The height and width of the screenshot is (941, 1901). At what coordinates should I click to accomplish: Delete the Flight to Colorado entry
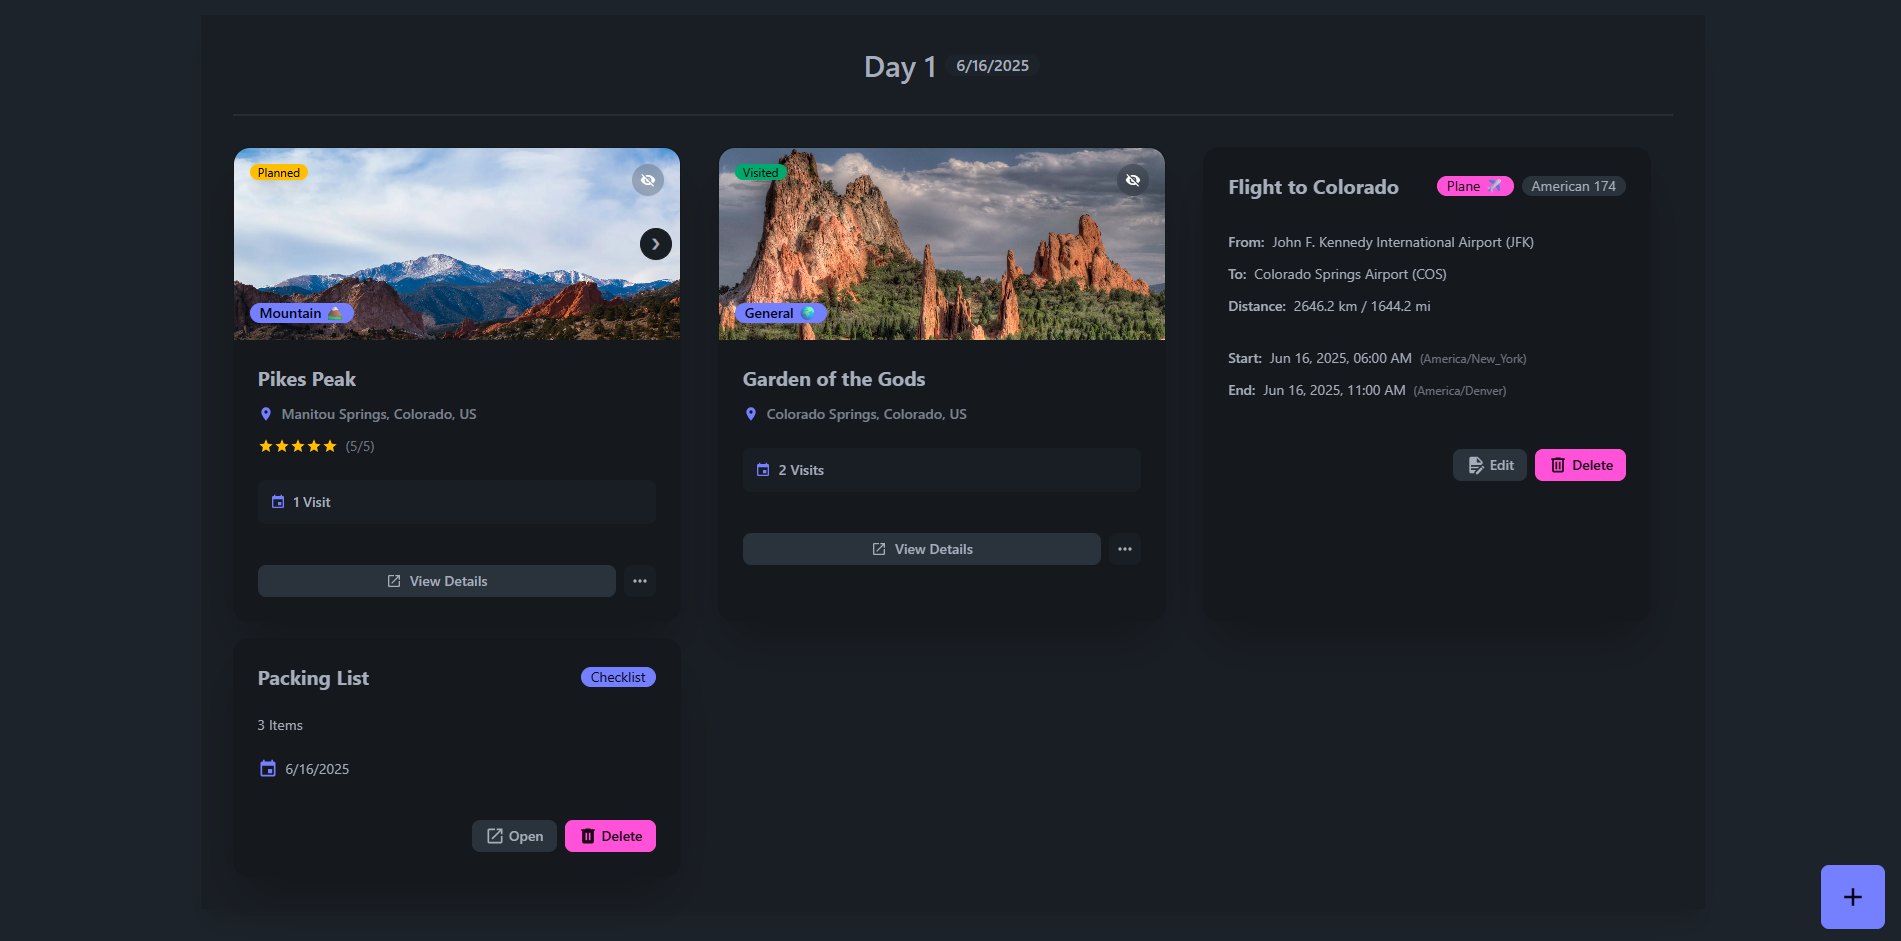(x=1580, y=465)
